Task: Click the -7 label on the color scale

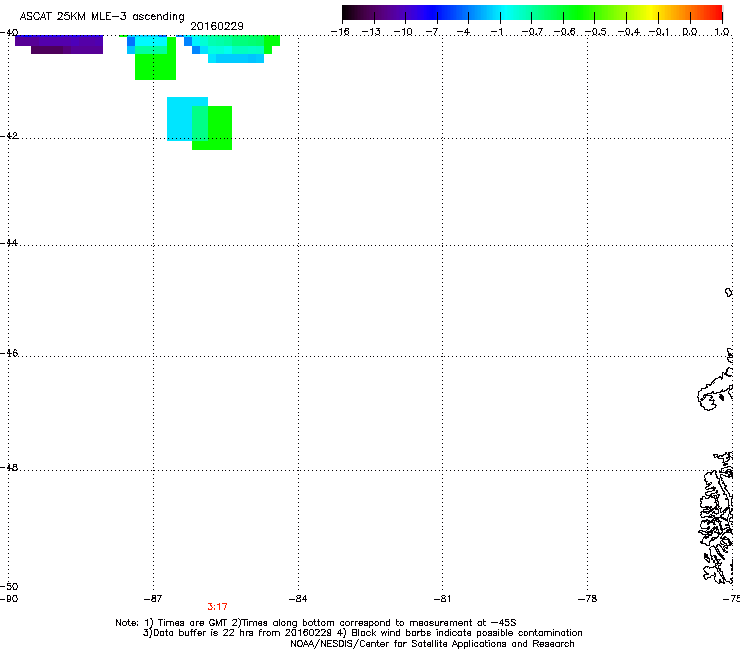Action: point(434,32)
